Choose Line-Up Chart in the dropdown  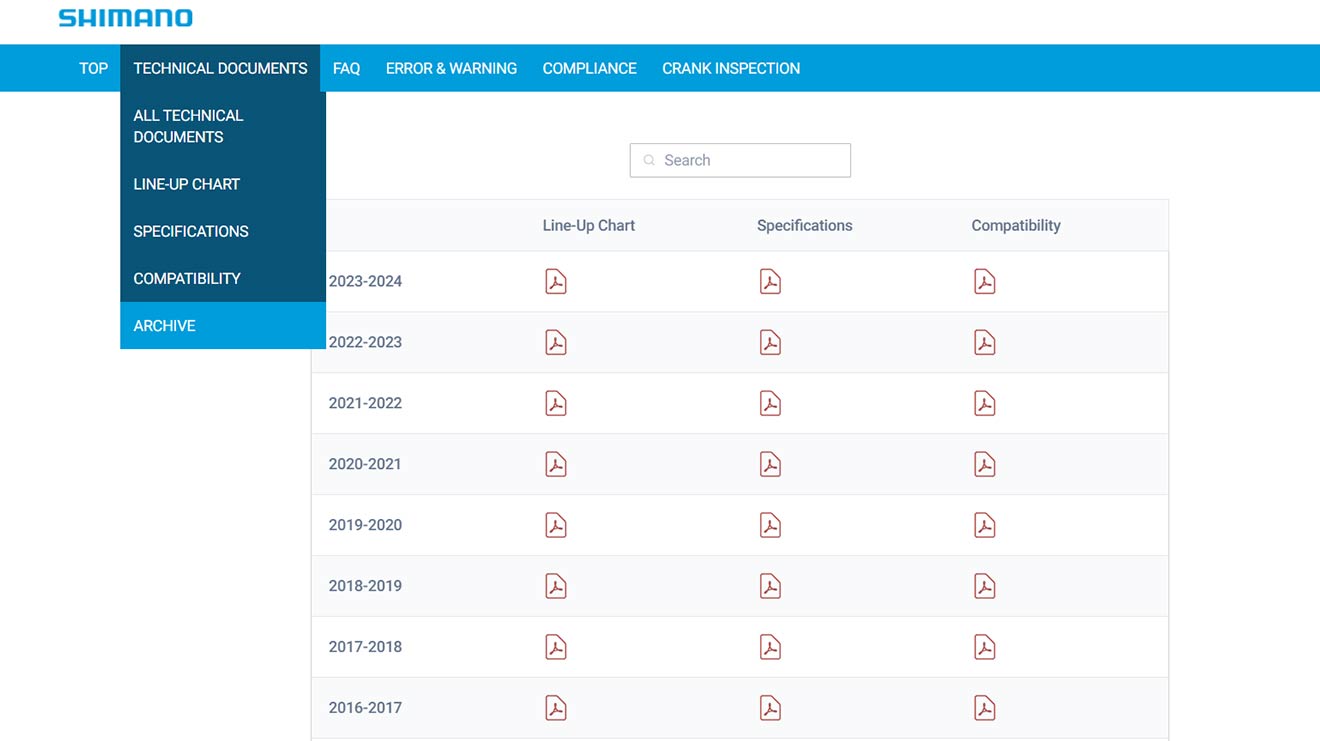187,184
